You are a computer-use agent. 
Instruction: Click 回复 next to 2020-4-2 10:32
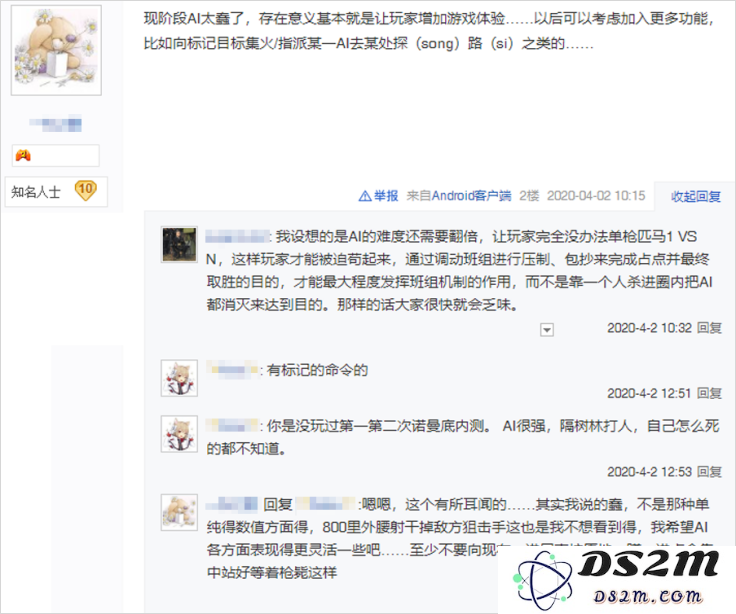point(709,328)
